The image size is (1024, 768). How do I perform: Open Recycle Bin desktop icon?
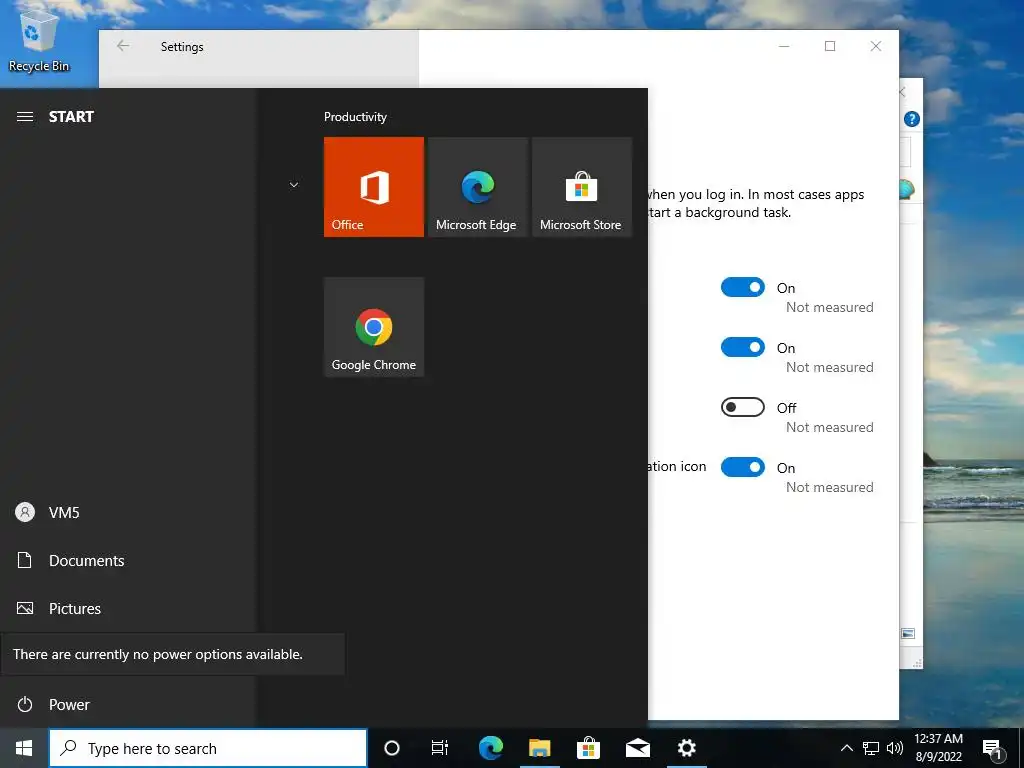39,39
